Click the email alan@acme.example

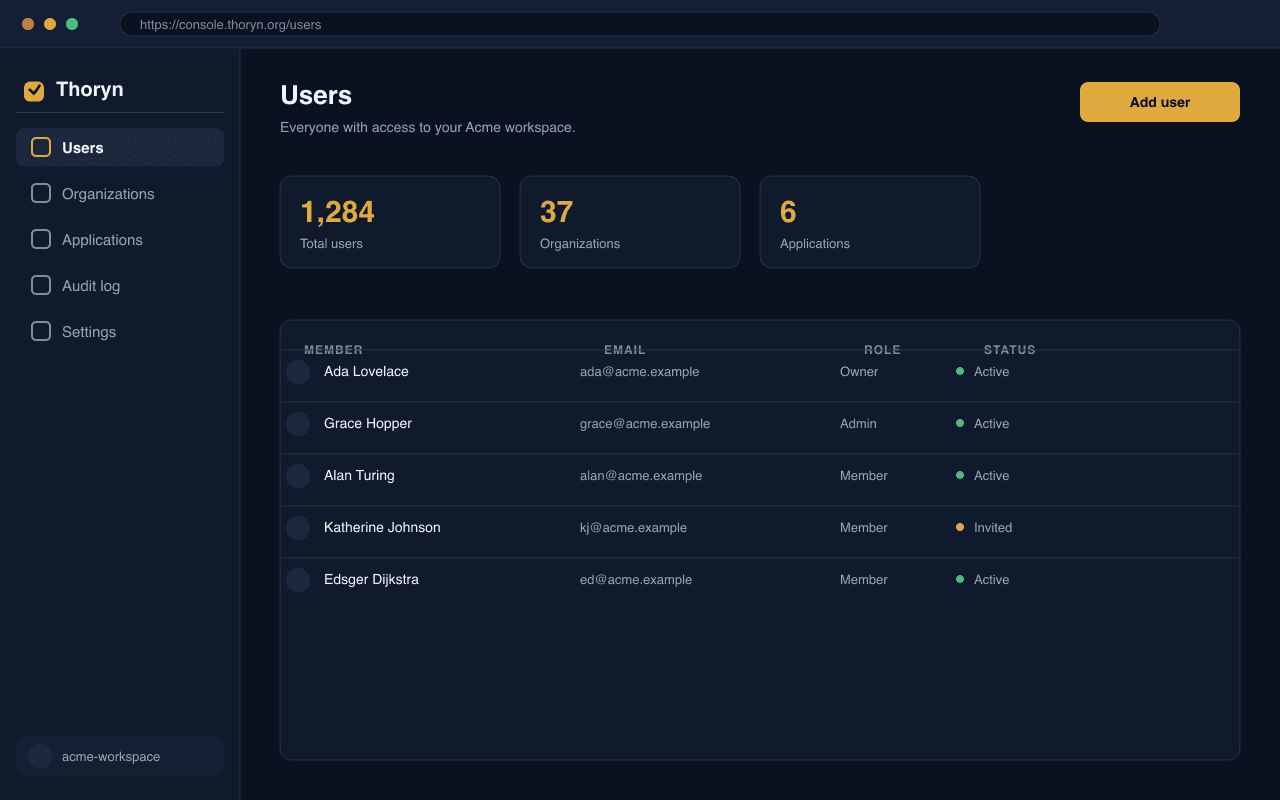click(641, 476)
